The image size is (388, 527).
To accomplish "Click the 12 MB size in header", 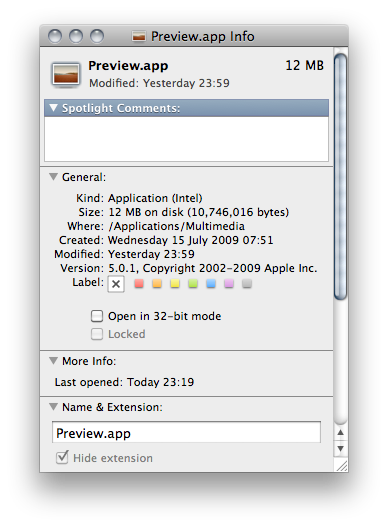I will pos(304,66).
